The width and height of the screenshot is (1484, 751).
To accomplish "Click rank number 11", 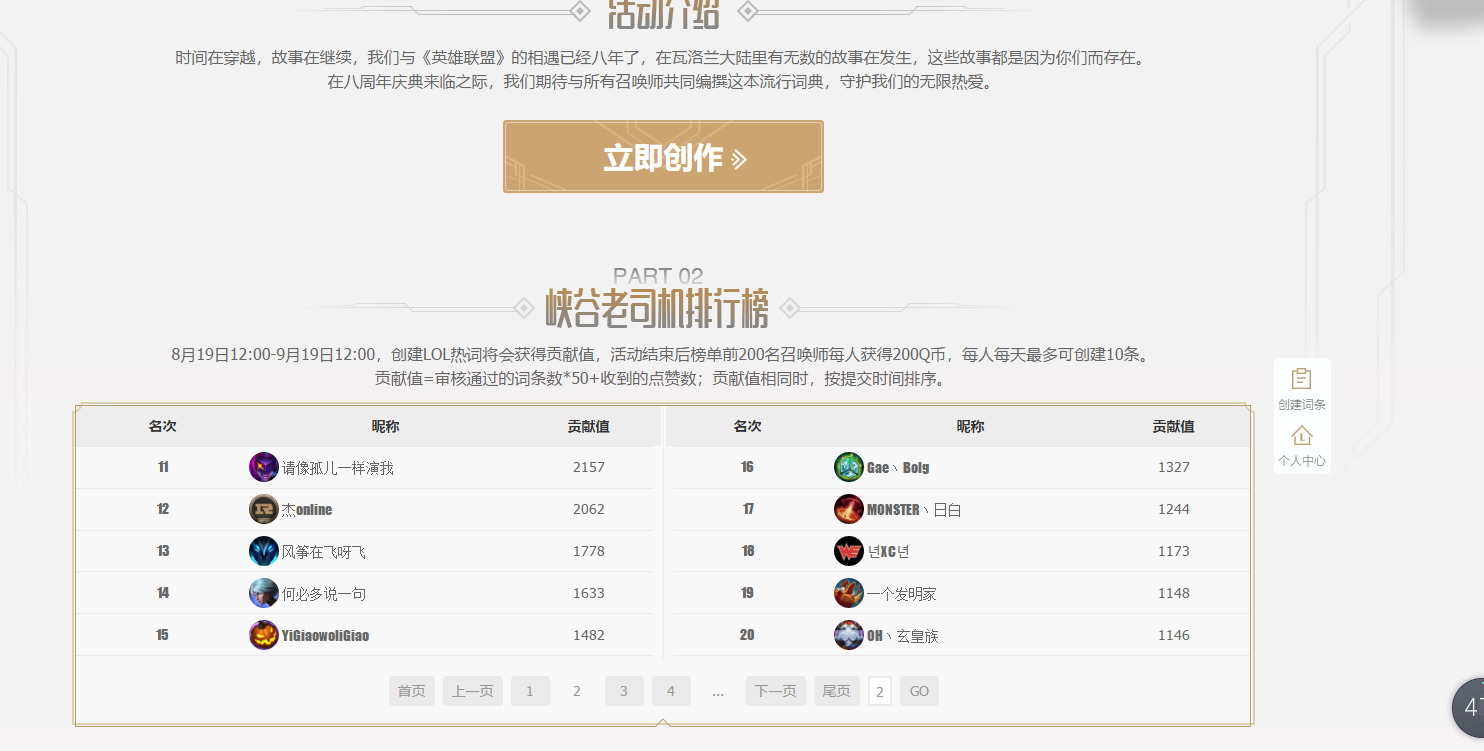I will point(163,467).
